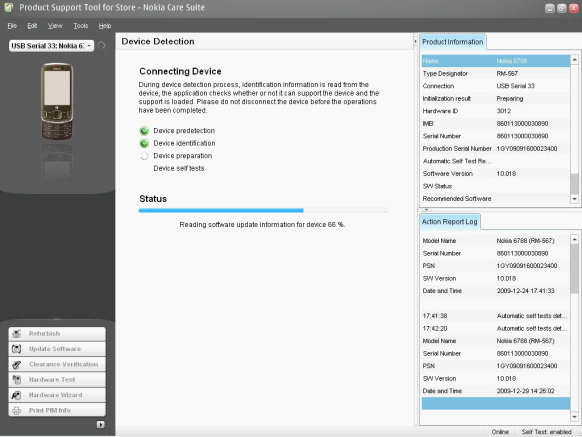
Task: Click the Product Information scrollbar thumb
Action: point(575,184)
